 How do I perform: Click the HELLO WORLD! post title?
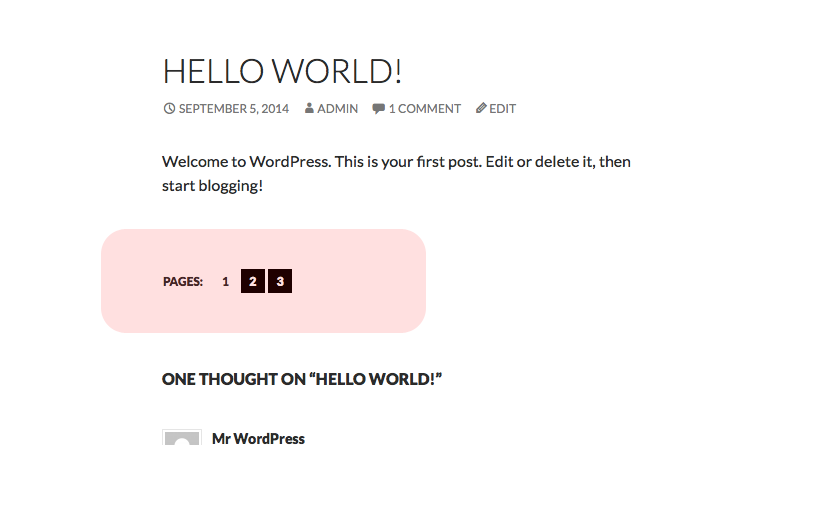pos(282,71)
